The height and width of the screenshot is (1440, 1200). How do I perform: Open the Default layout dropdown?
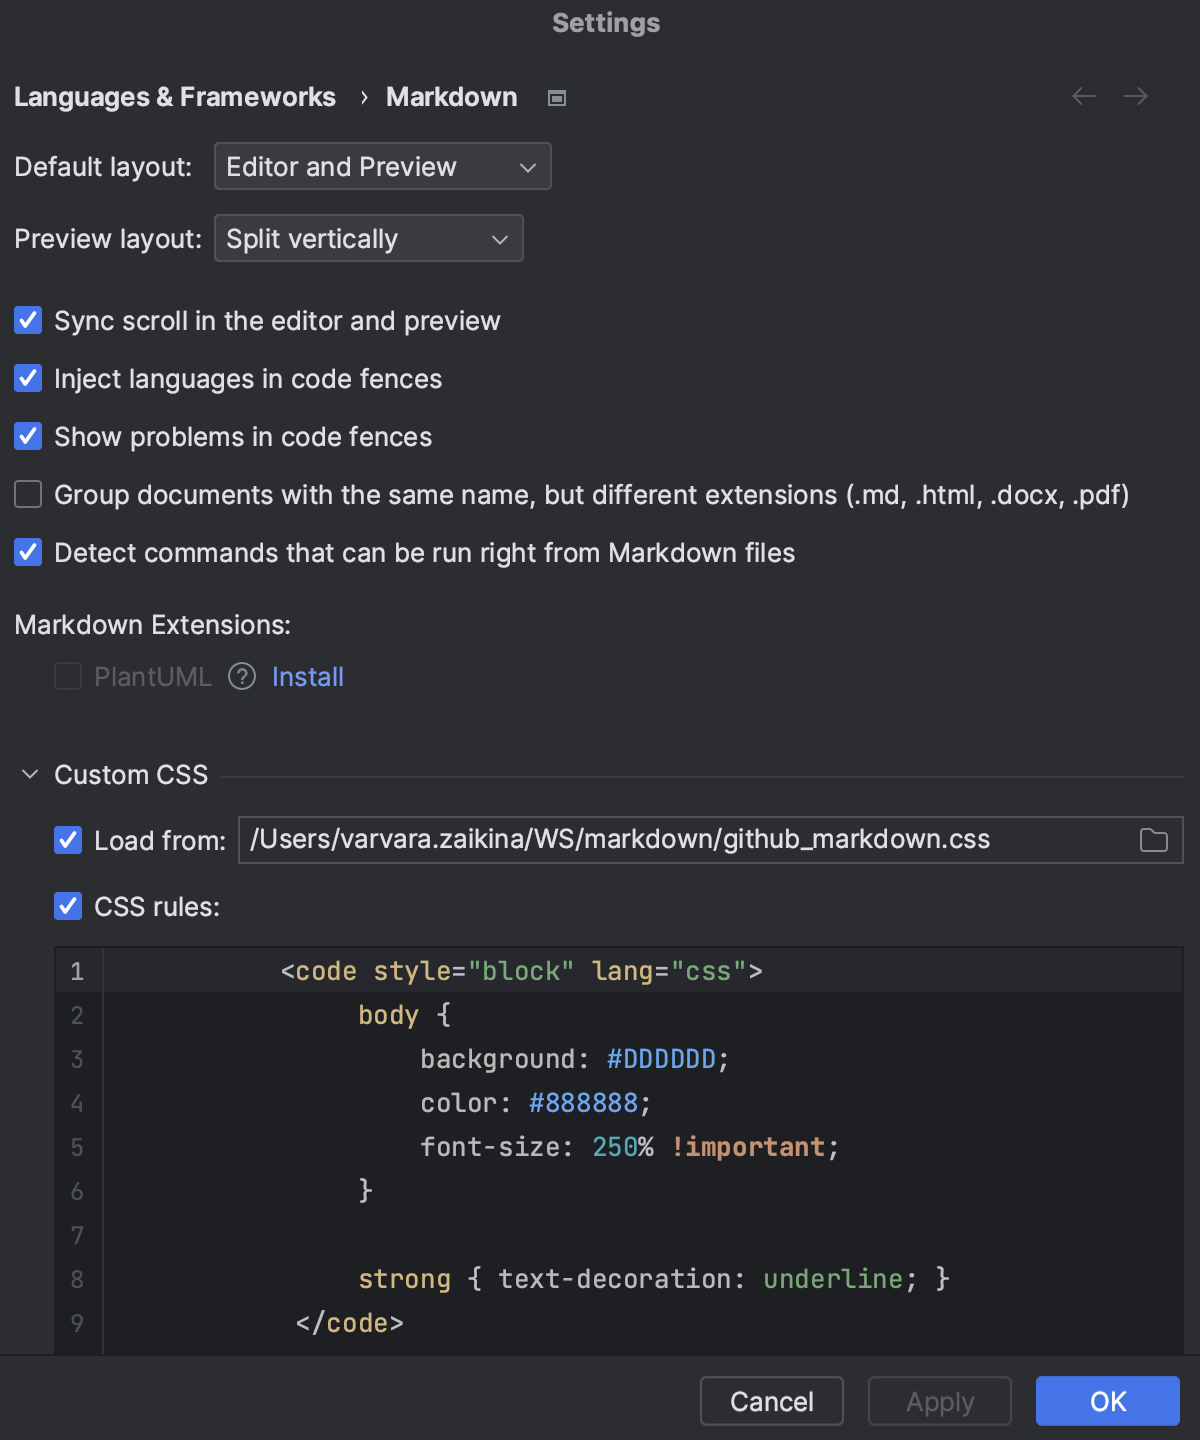pos(382,166)
